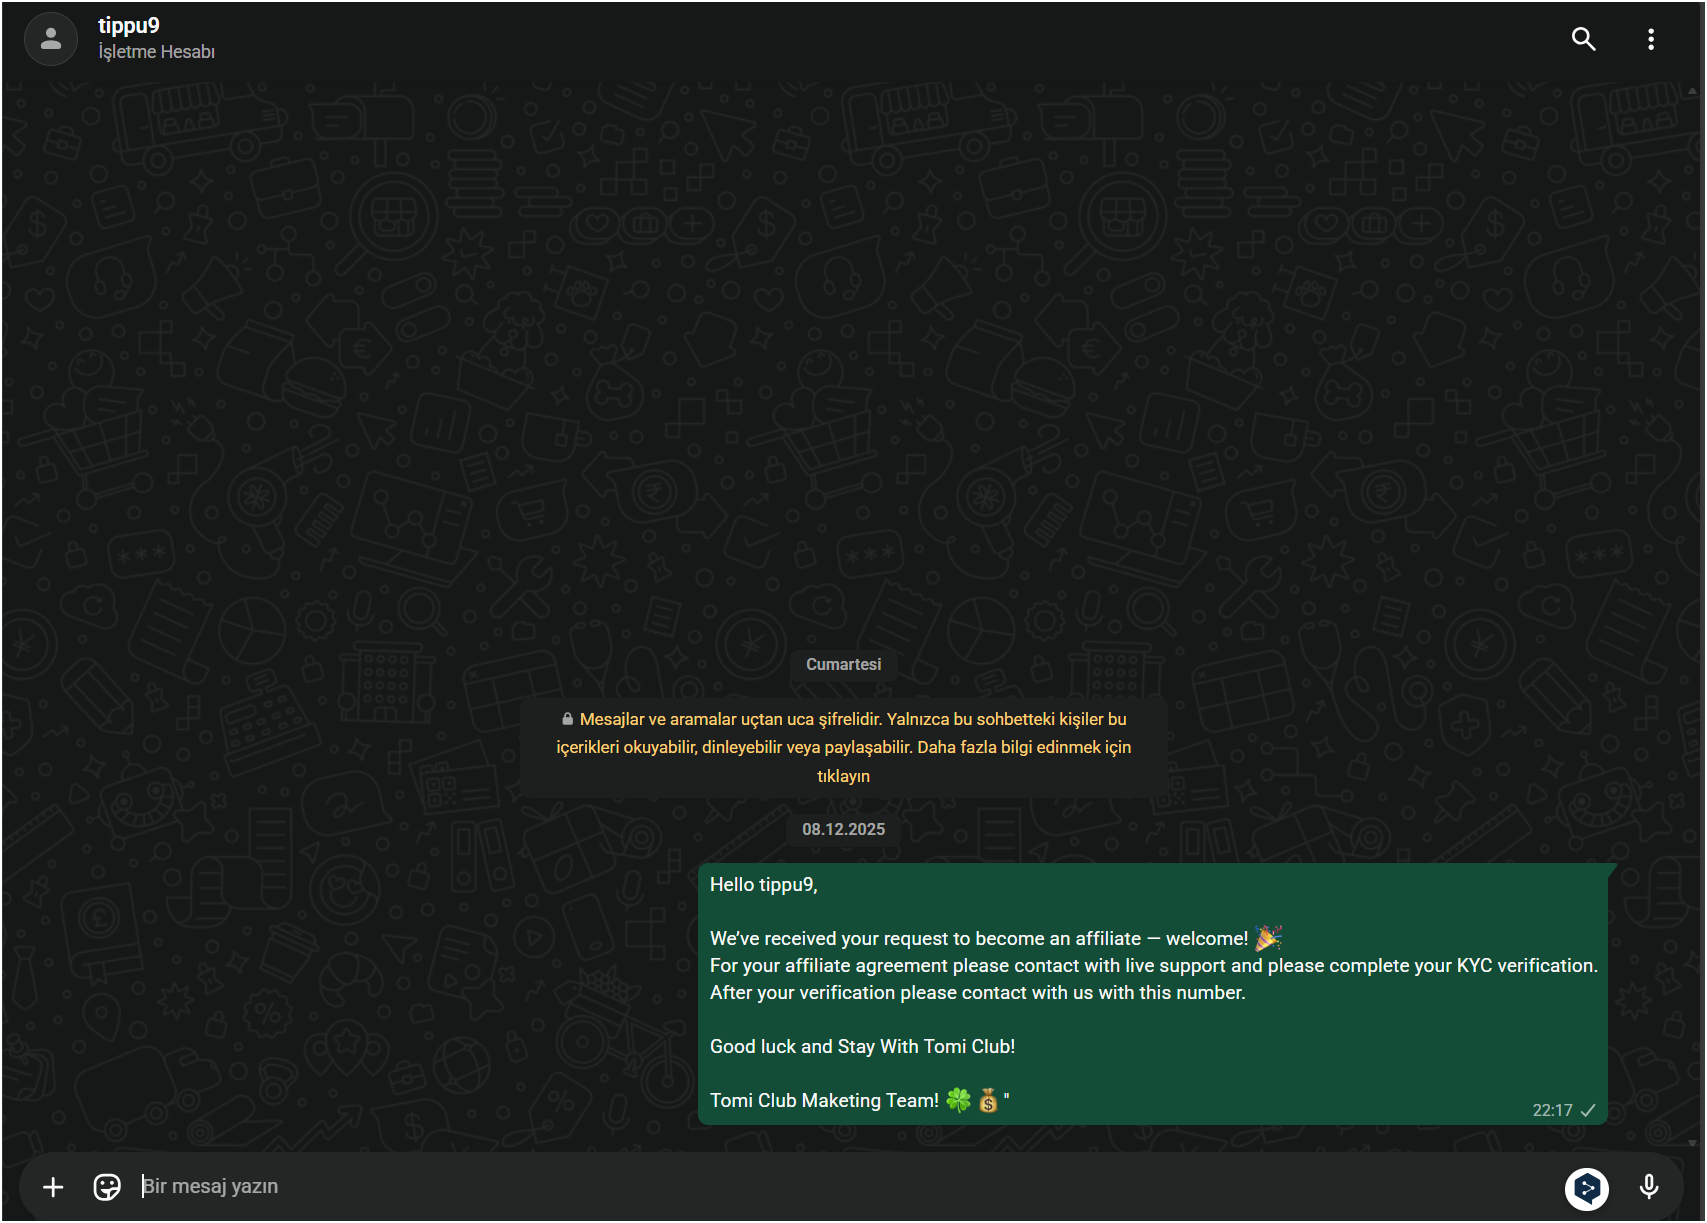Image resolution: width=1707 pixels, height=1223 pixels.
Task: Click the 'Bir mesaj yazın' message field
Action: click(840, 1186)
